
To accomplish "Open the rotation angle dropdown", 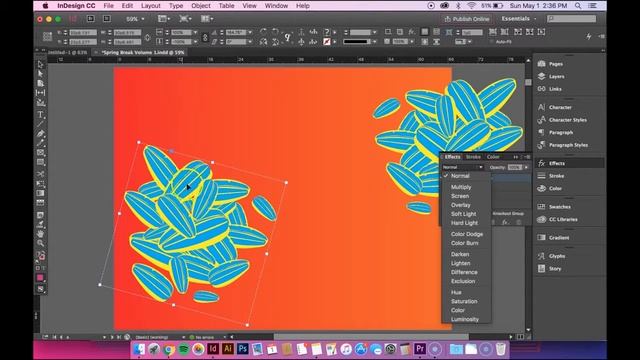I will click(x=250, y=32).
